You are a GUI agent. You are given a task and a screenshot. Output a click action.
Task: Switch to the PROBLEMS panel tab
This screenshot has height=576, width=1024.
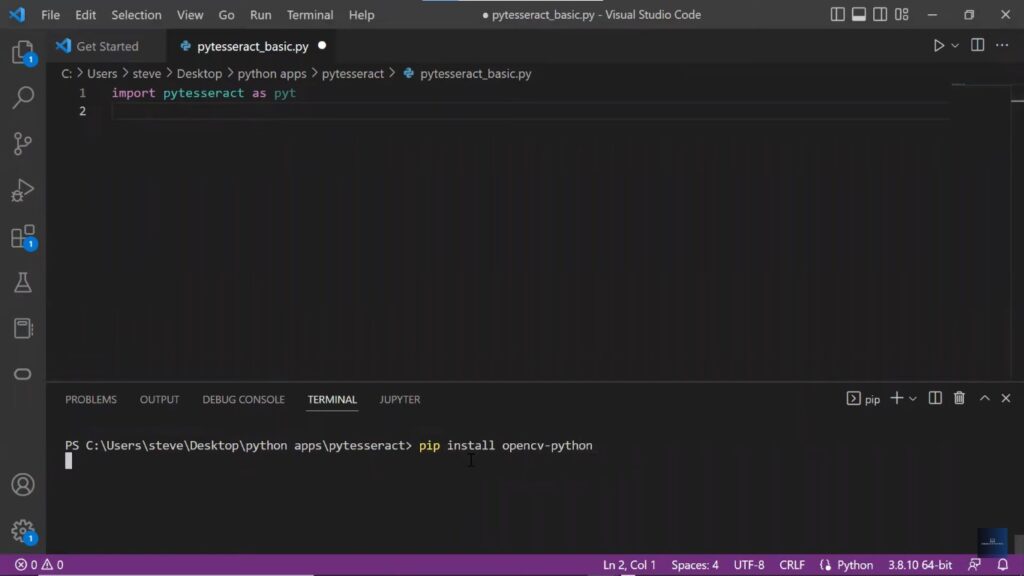tap(91, 399)
